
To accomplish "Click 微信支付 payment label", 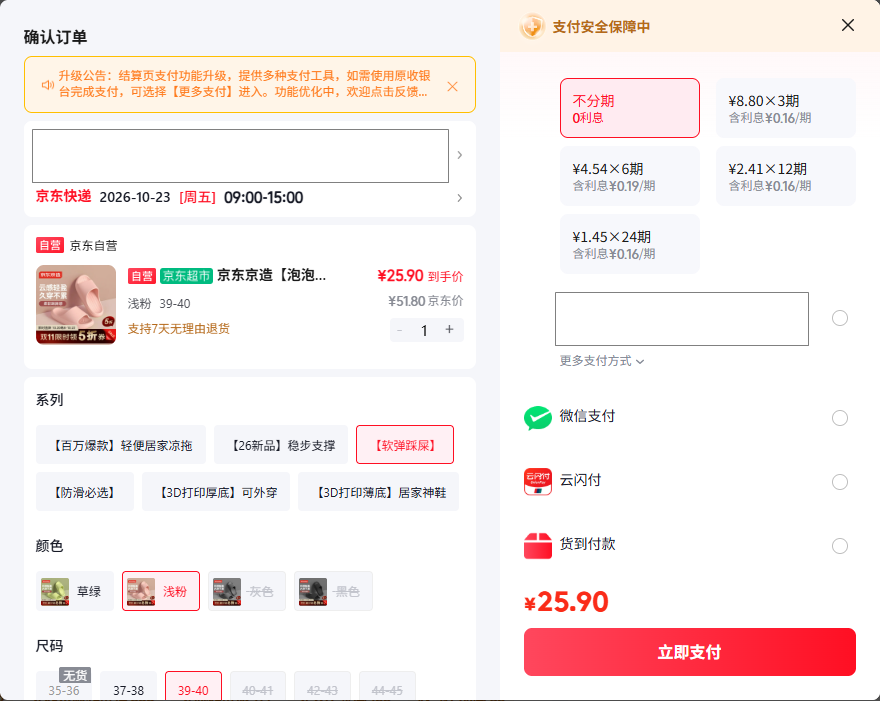I will (587, 416).
